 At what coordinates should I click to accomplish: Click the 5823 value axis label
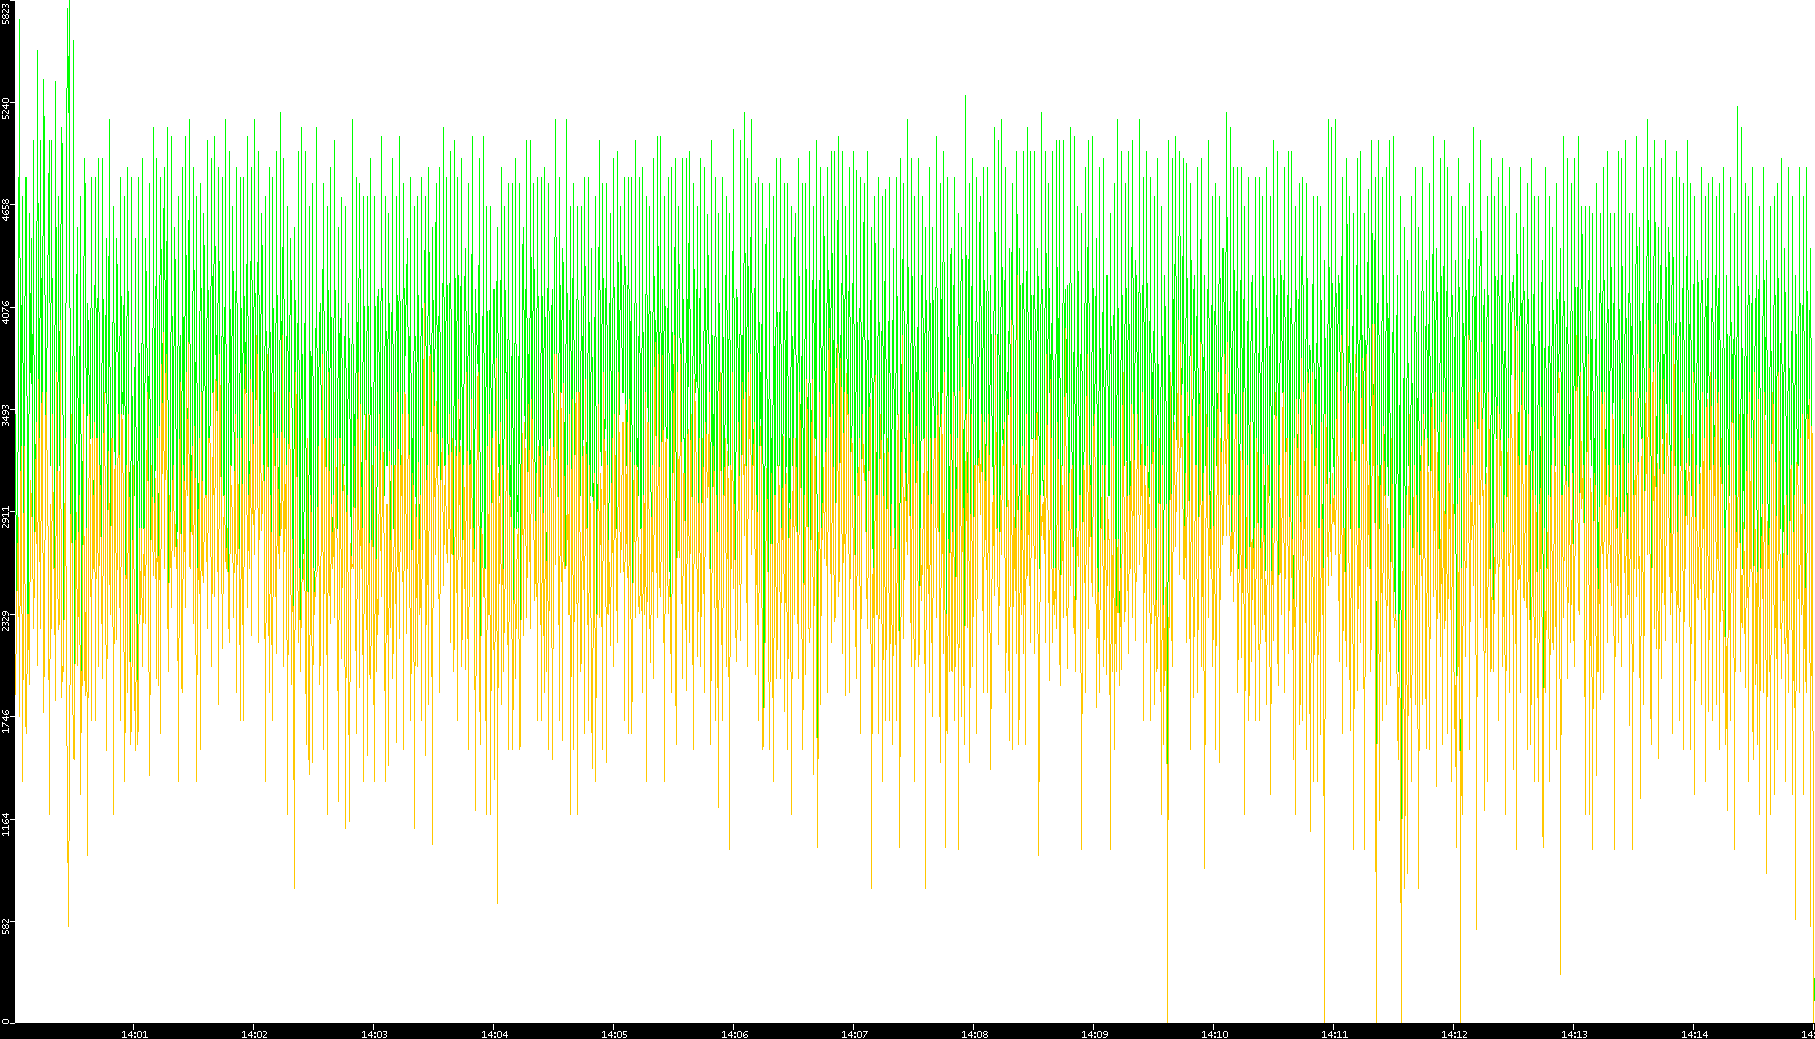tap(7, 13)
